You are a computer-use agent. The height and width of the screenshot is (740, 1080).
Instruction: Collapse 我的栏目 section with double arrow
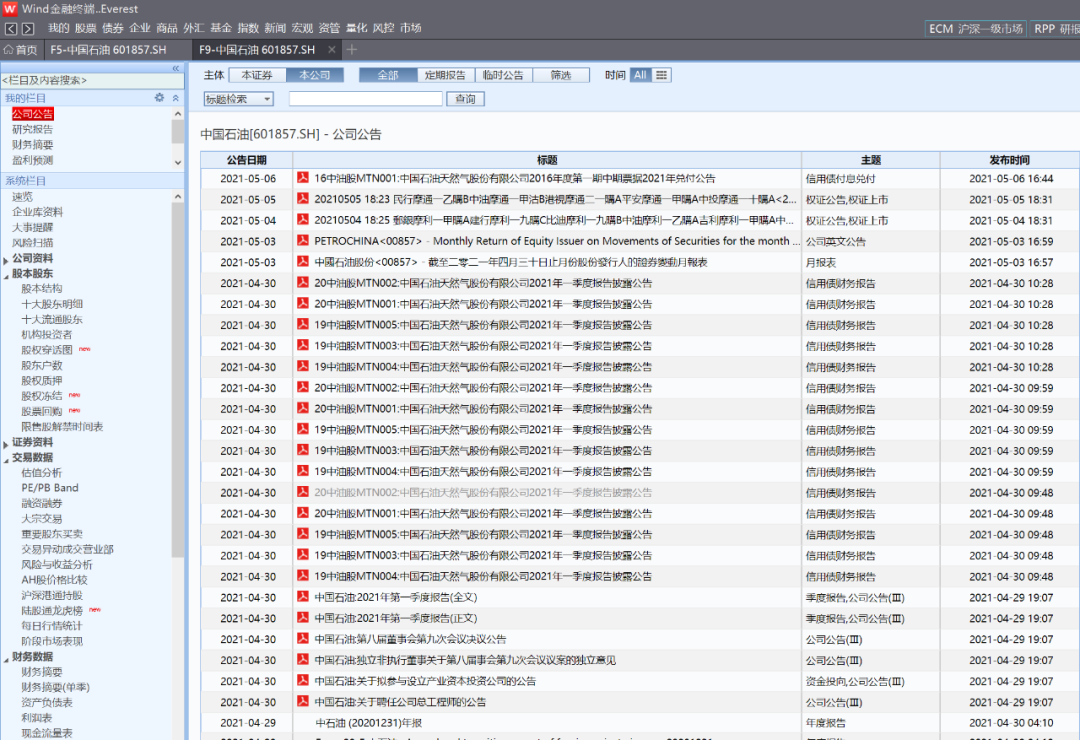176,98
